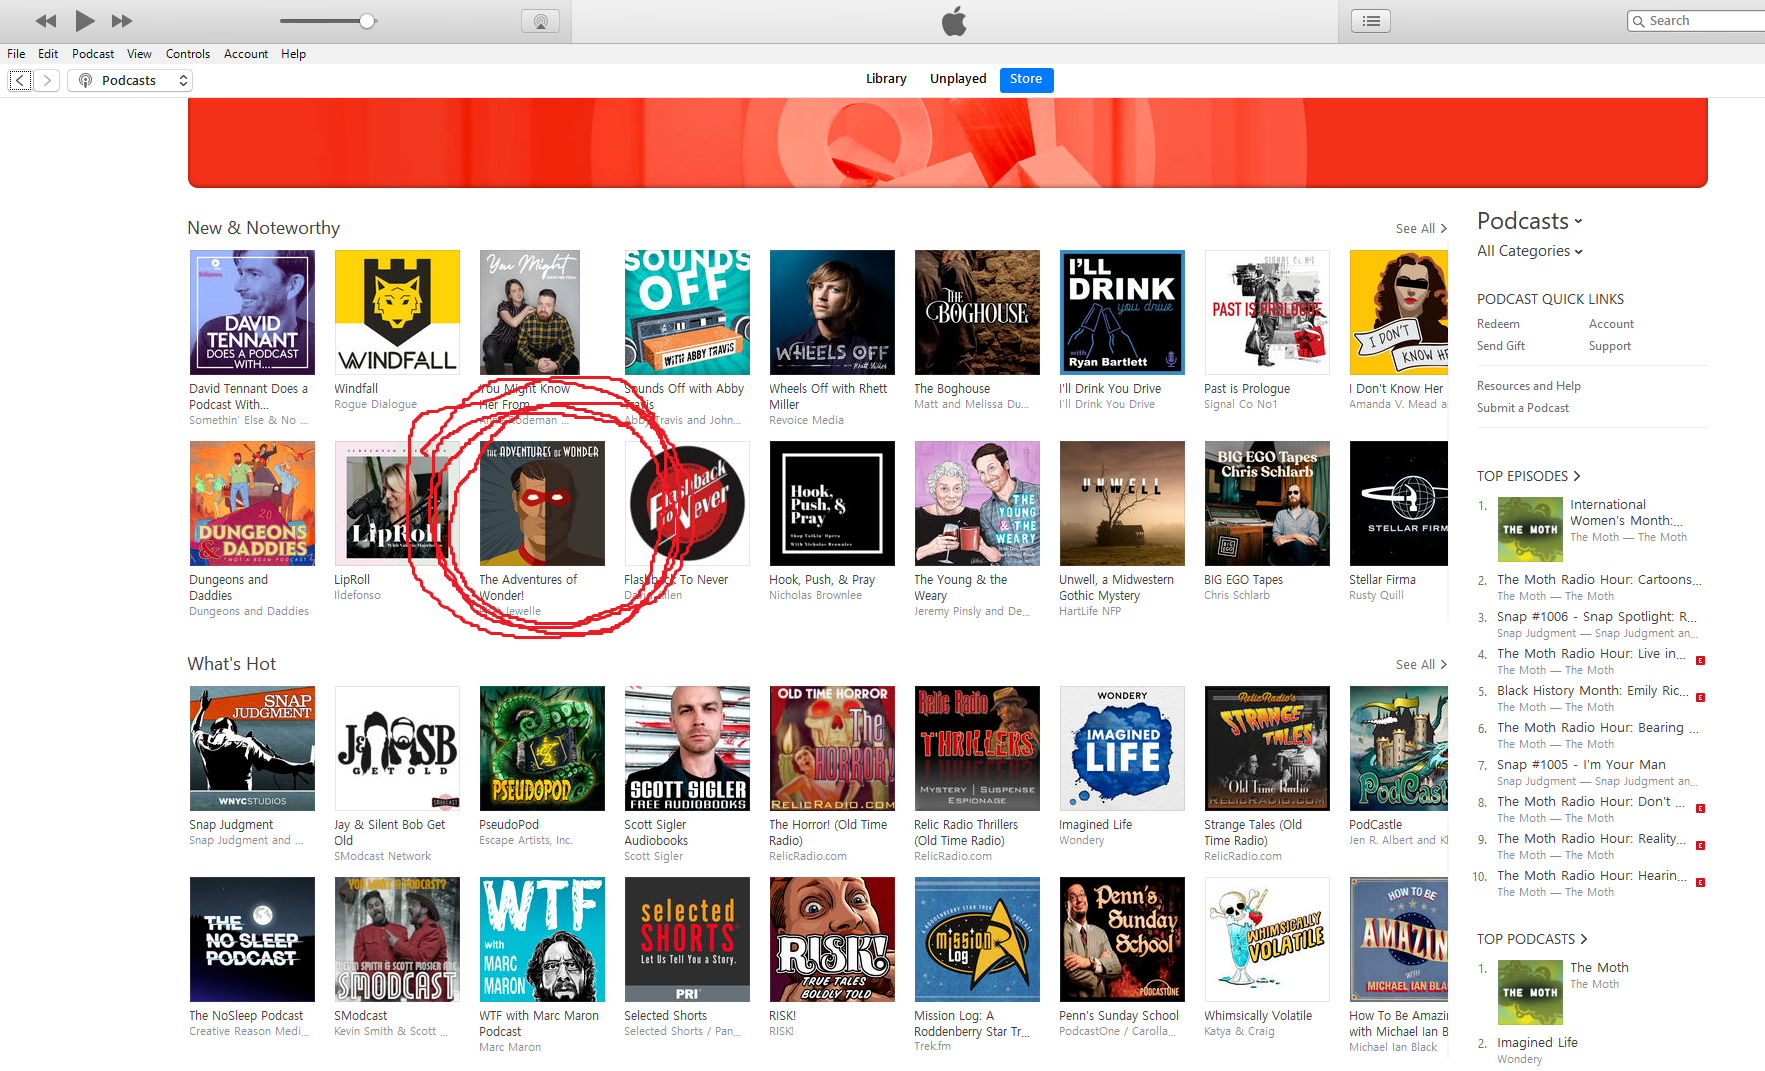Click the Support quick link

[x=1610, y=346]
